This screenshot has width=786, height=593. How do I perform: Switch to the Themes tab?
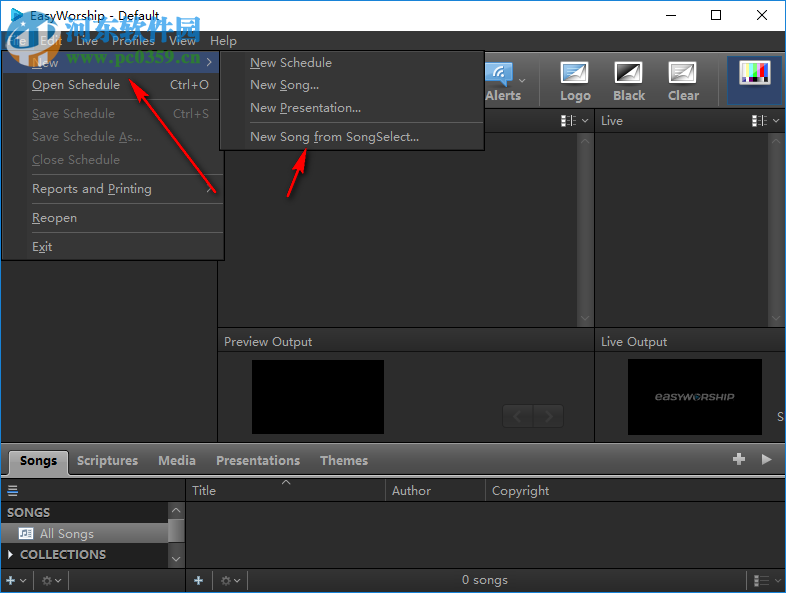[x=344, y=461]
